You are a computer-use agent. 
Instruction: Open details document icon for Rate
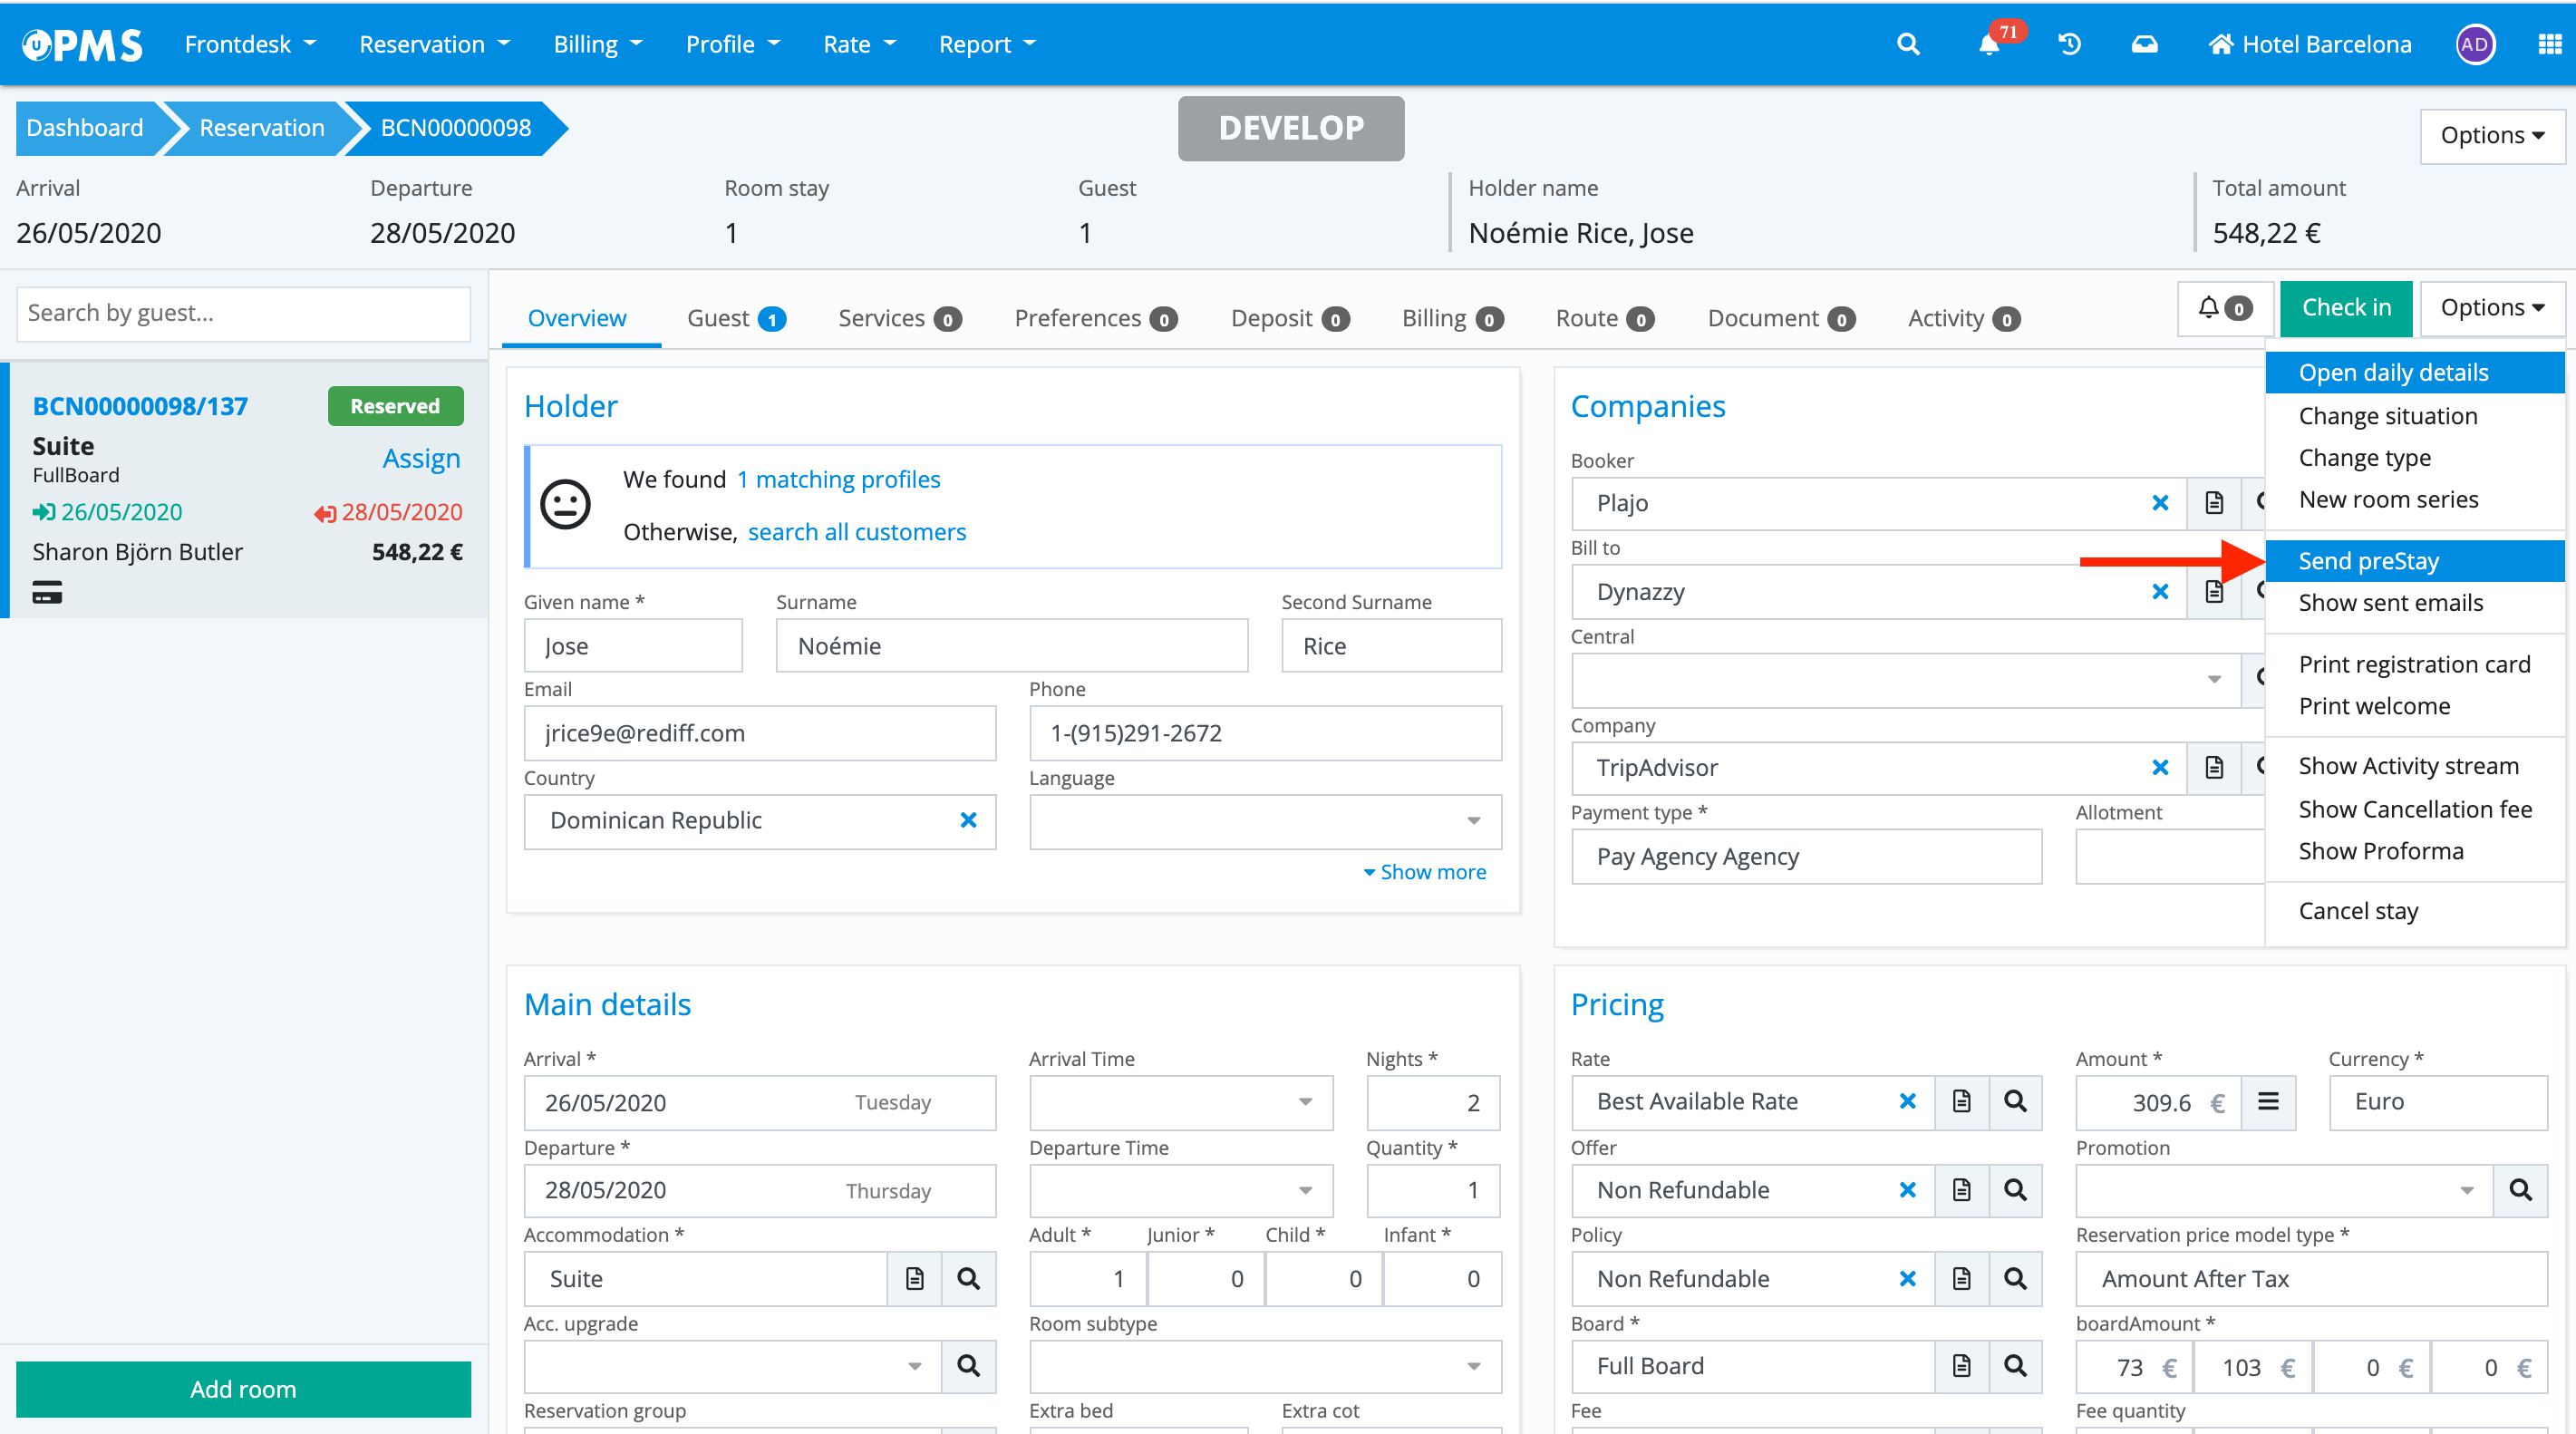[x=1962, y=1101]
